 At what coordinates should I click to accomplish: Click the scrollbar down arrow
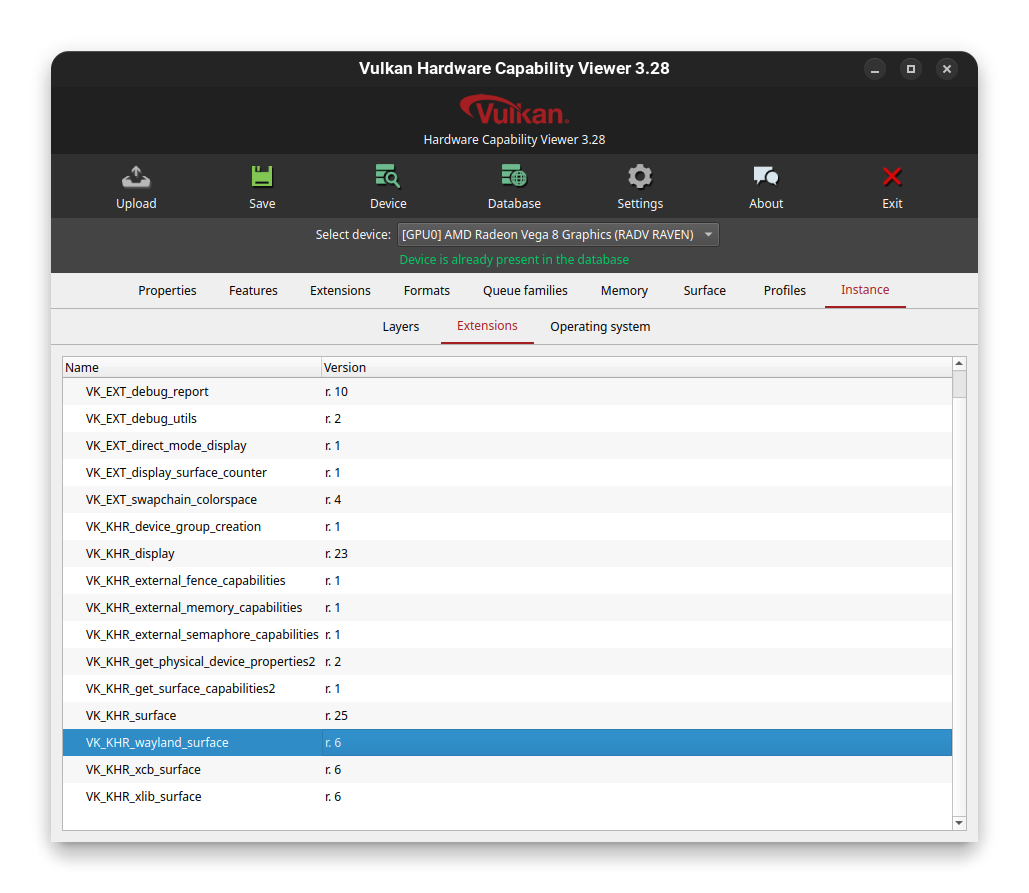(959, 822)
